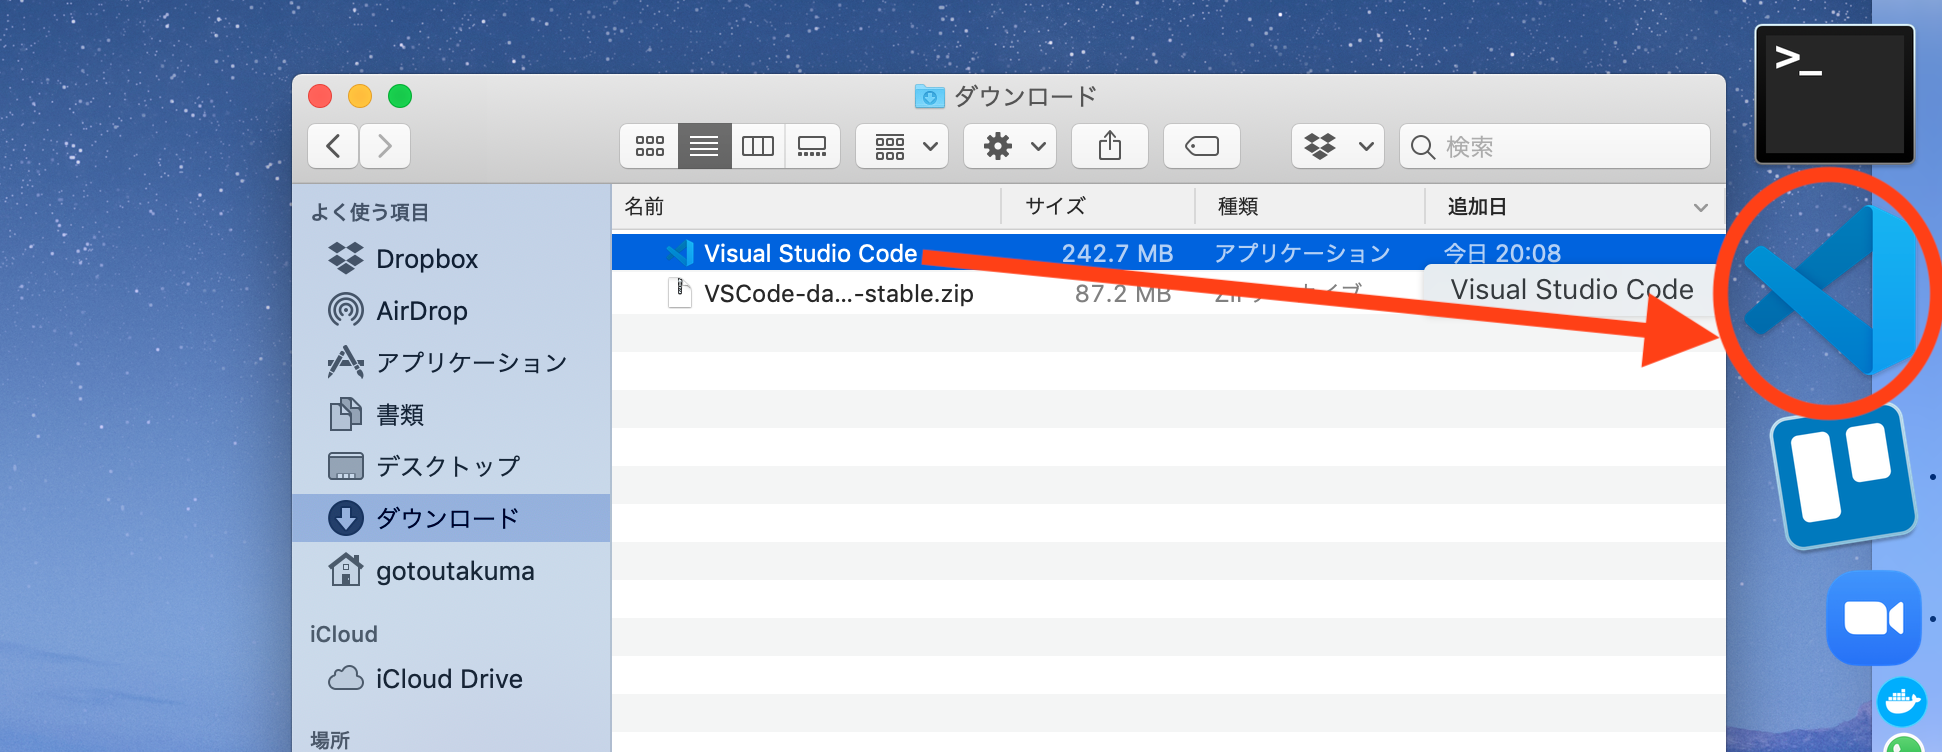Open Visual Studio Code from the Dock

[1832, 292]
